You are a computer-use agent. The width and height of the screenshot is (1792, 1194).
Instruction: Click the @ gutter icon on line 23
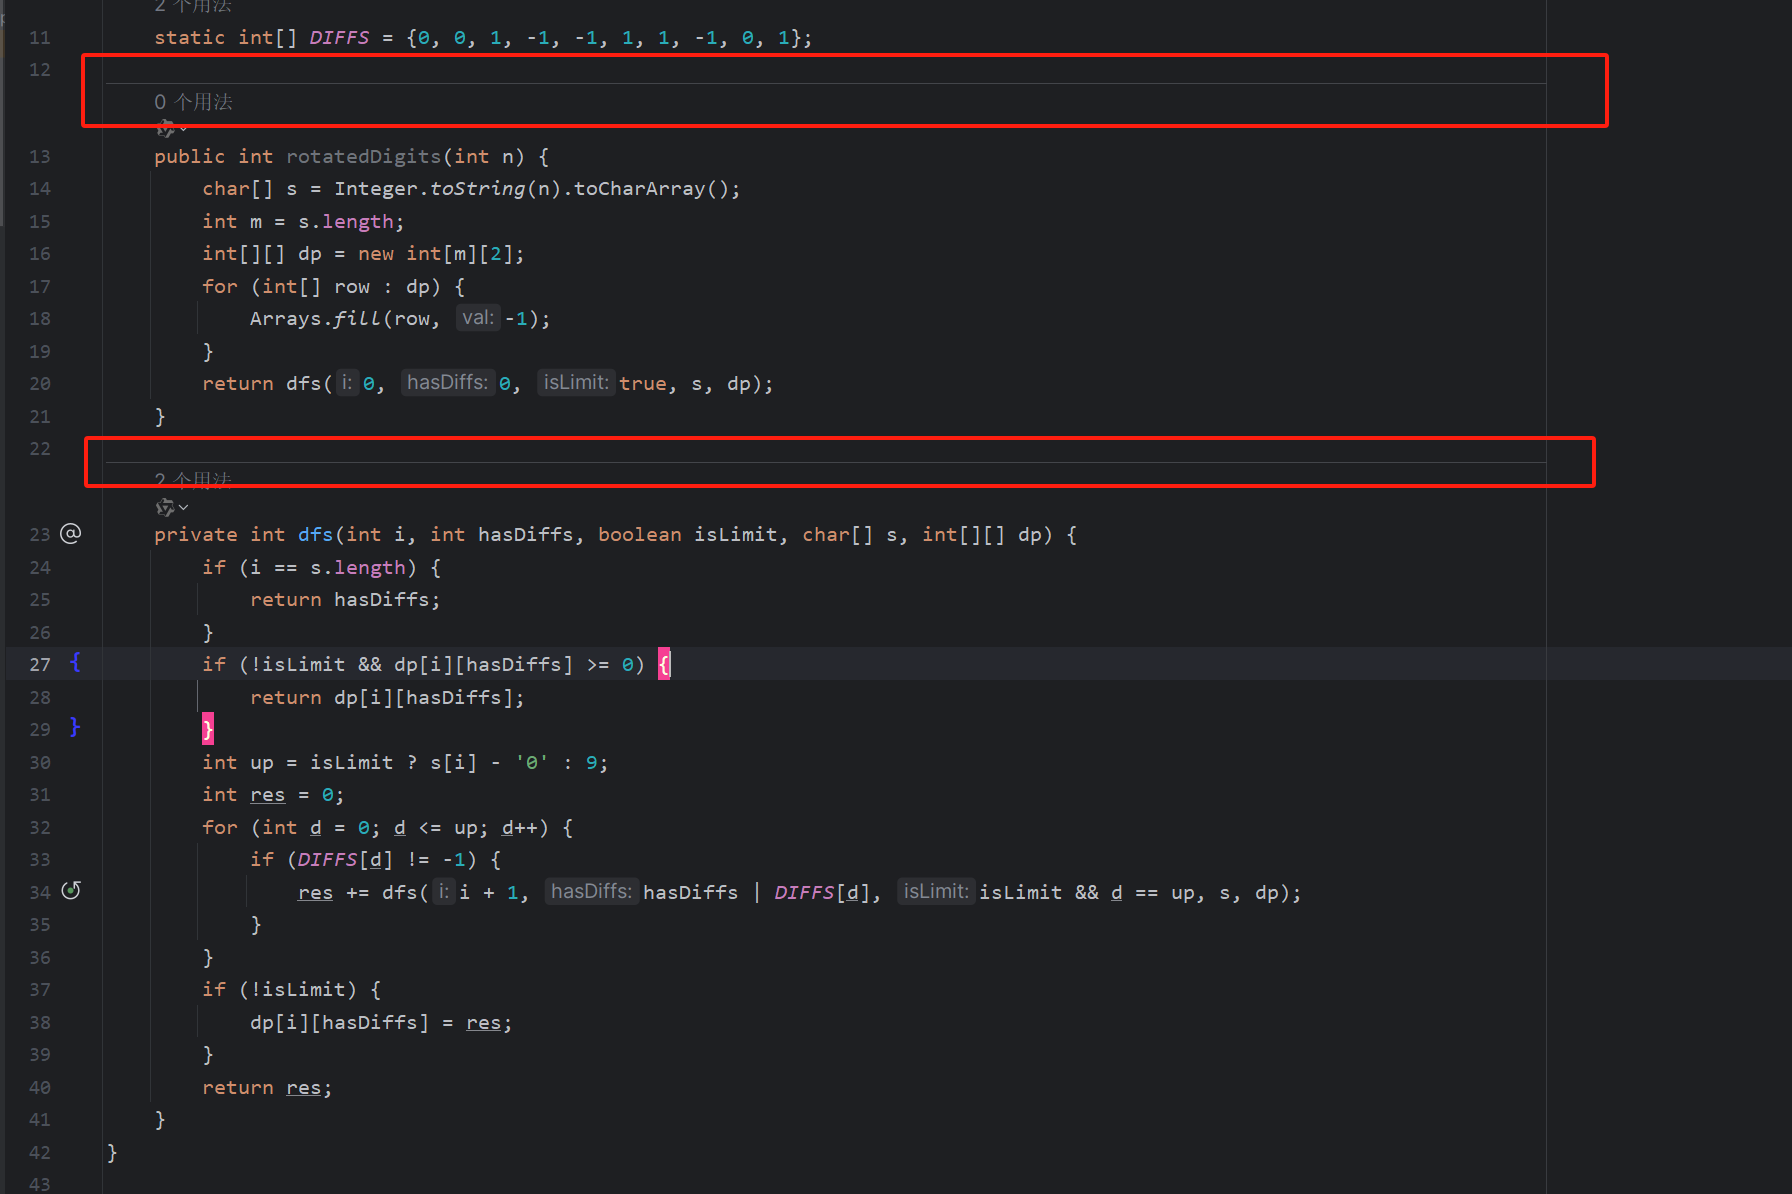(71, 534)
